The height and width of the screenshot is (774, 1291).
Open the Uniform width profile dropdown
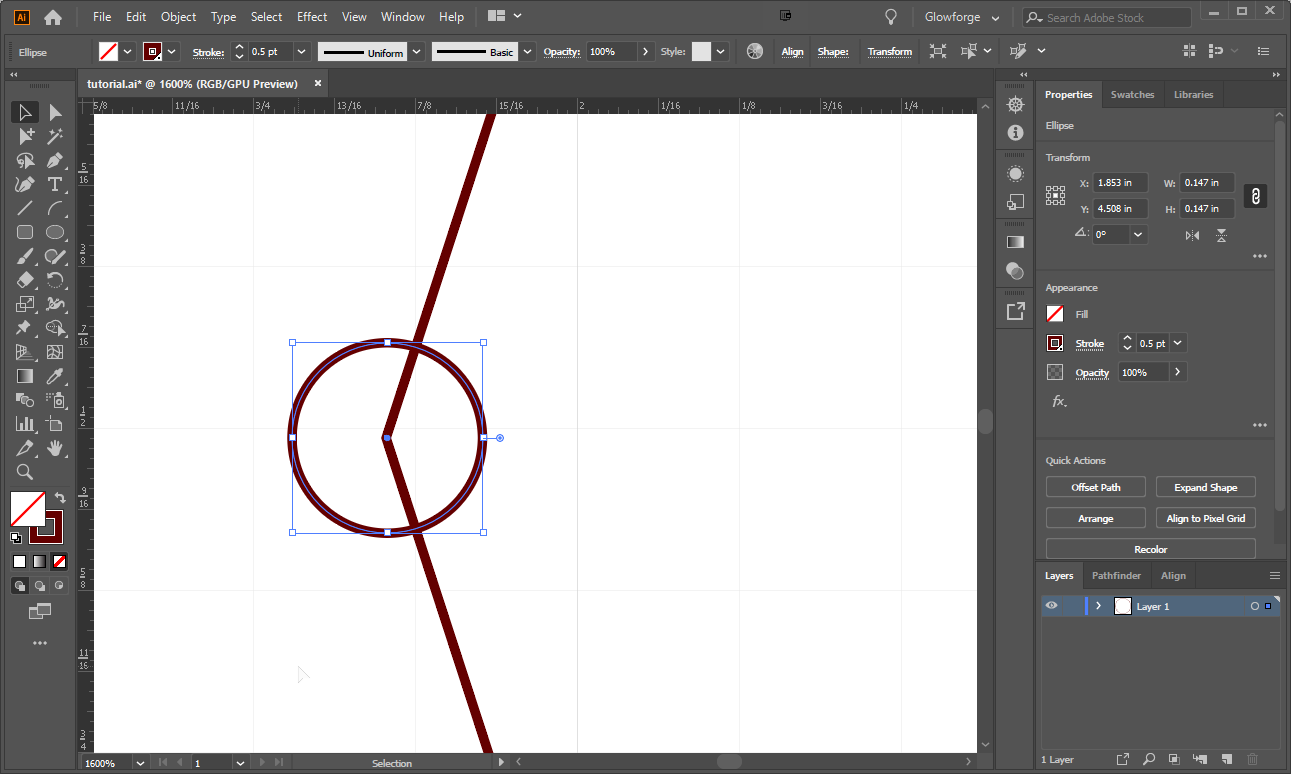(x=416, y=51)
